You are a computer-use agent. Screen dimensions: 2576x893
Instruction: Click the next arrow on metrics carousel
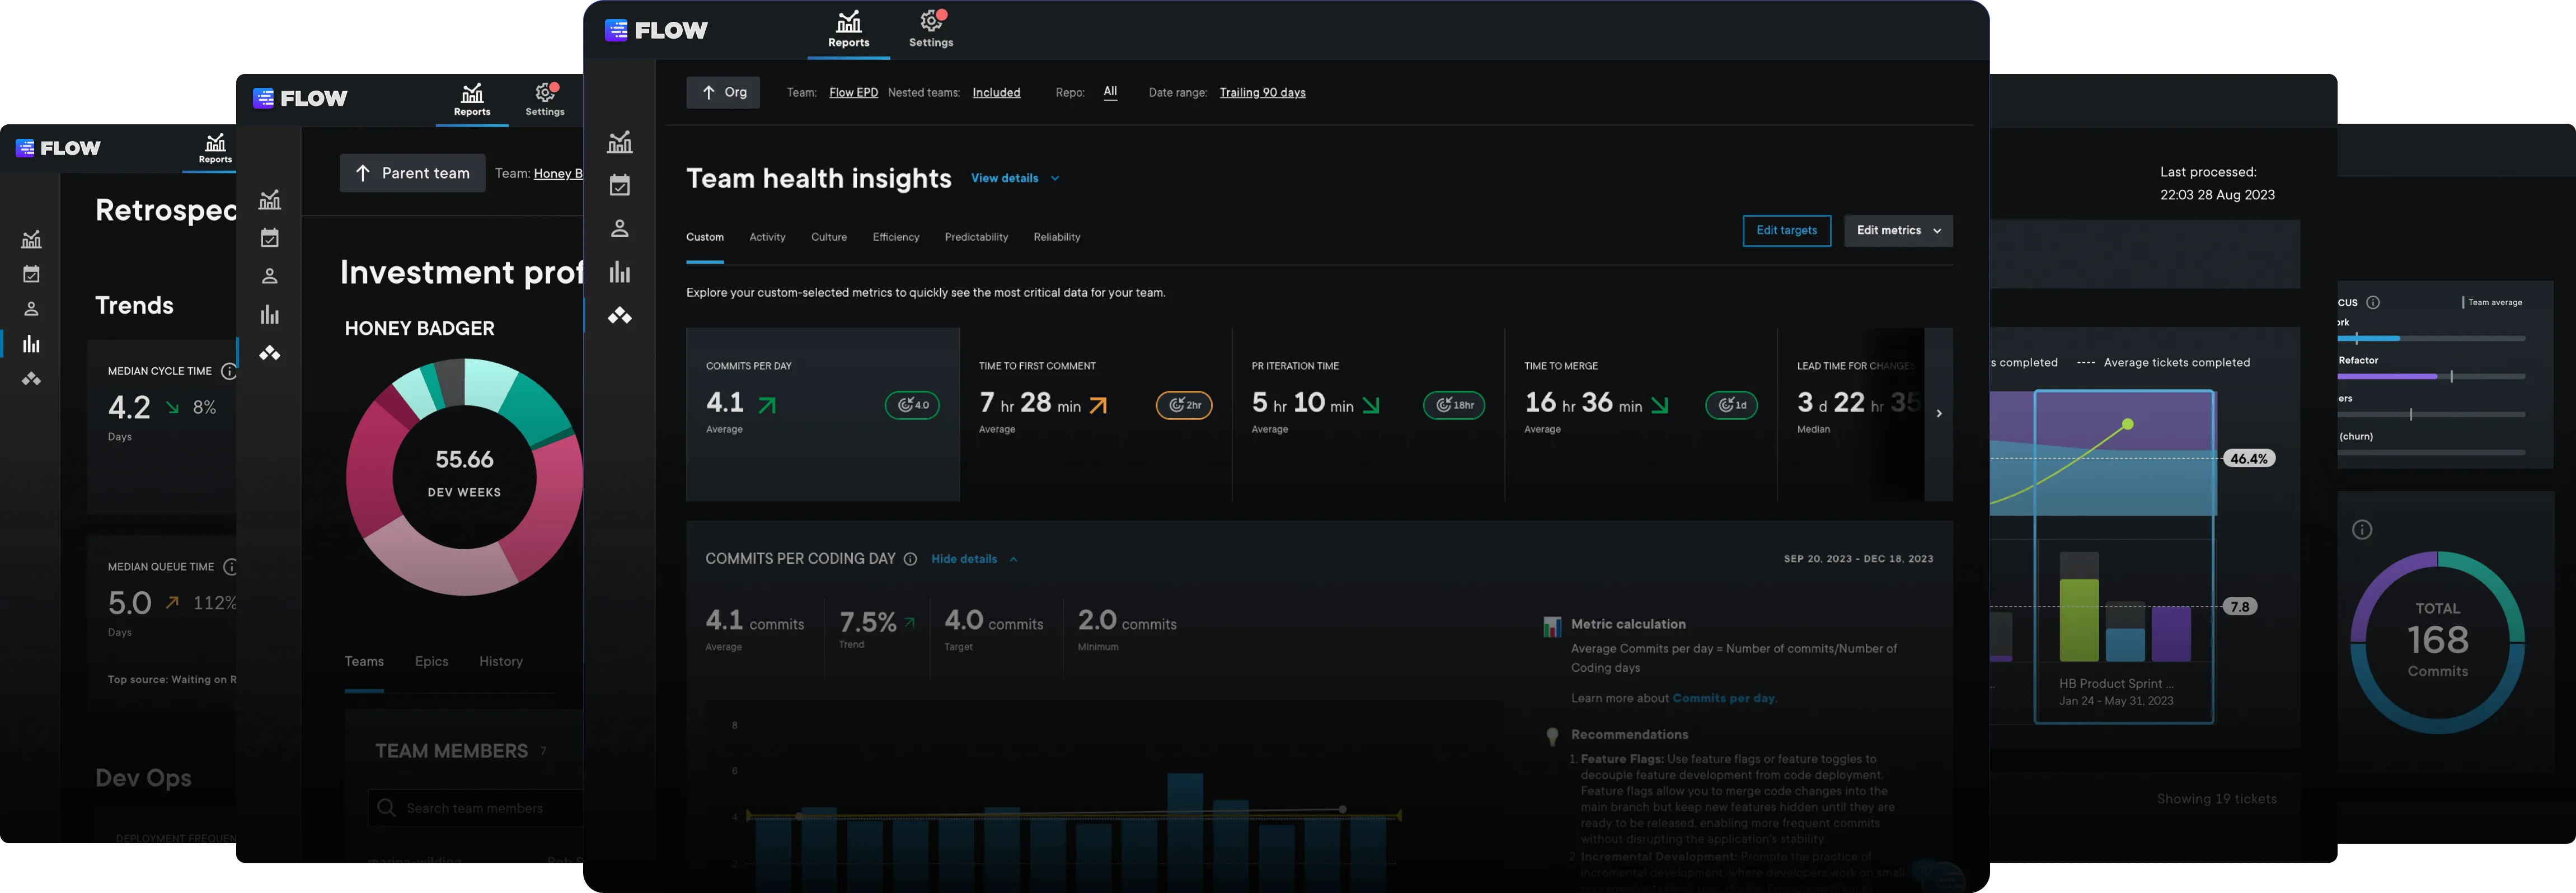tap(1938, 414)
